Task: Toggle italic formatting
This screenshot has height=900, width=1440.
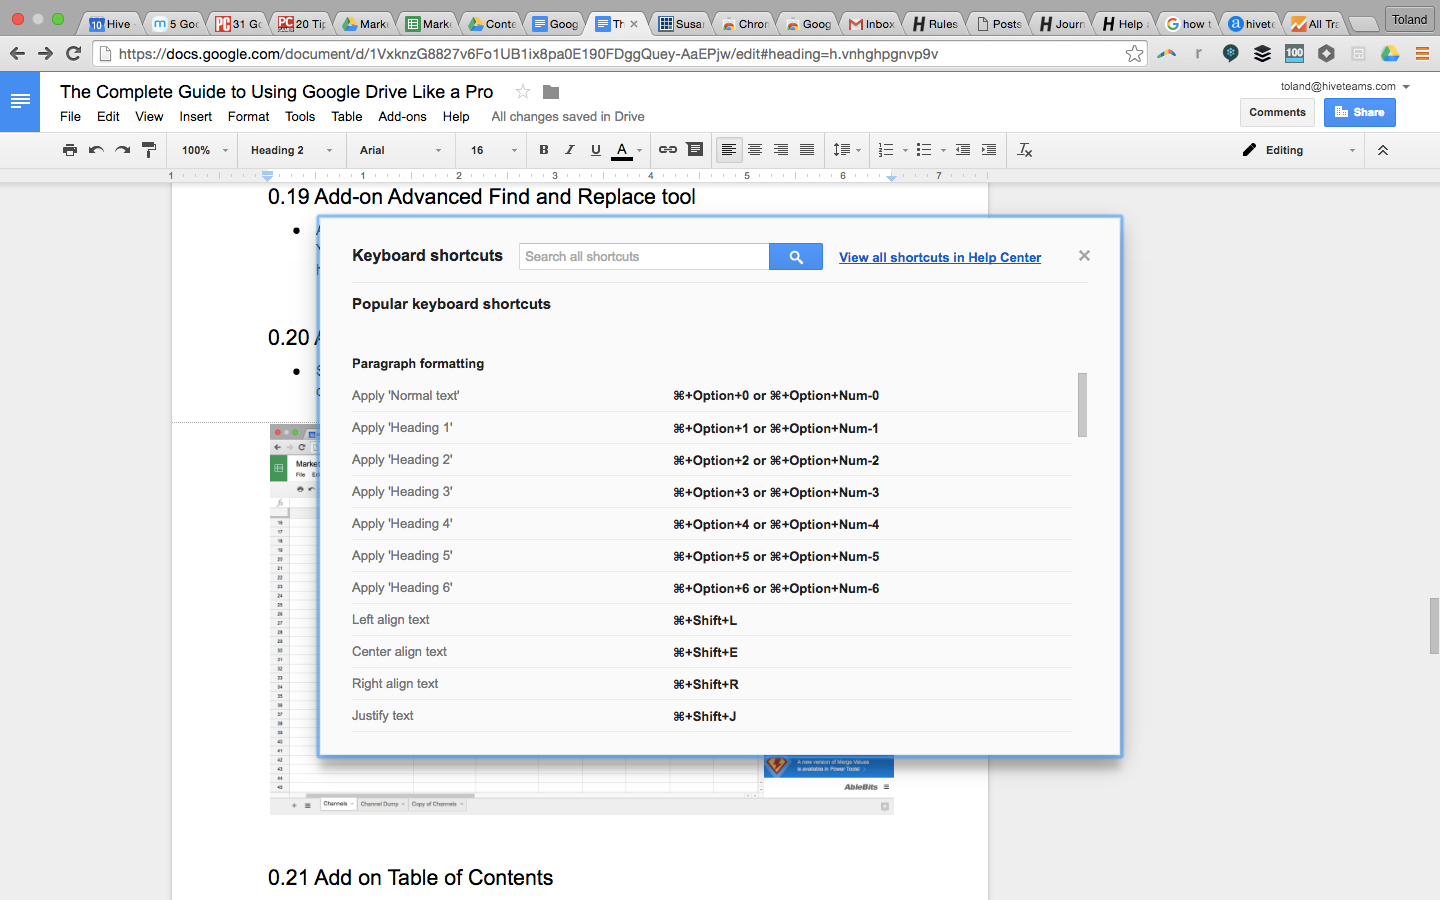Action: coord(569,150)
